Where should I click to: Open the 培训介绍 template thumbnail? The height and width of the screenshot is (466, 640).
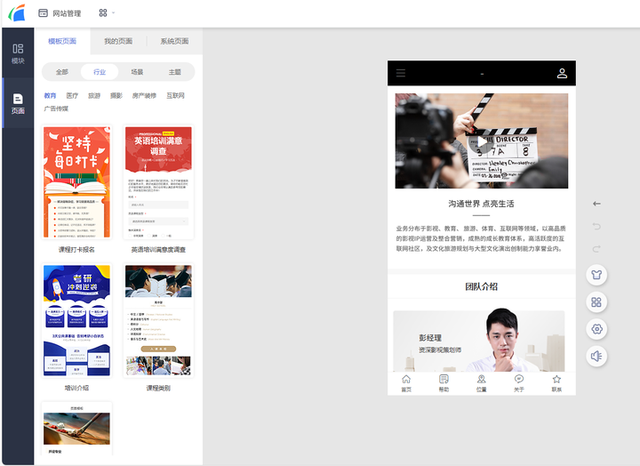77,320
